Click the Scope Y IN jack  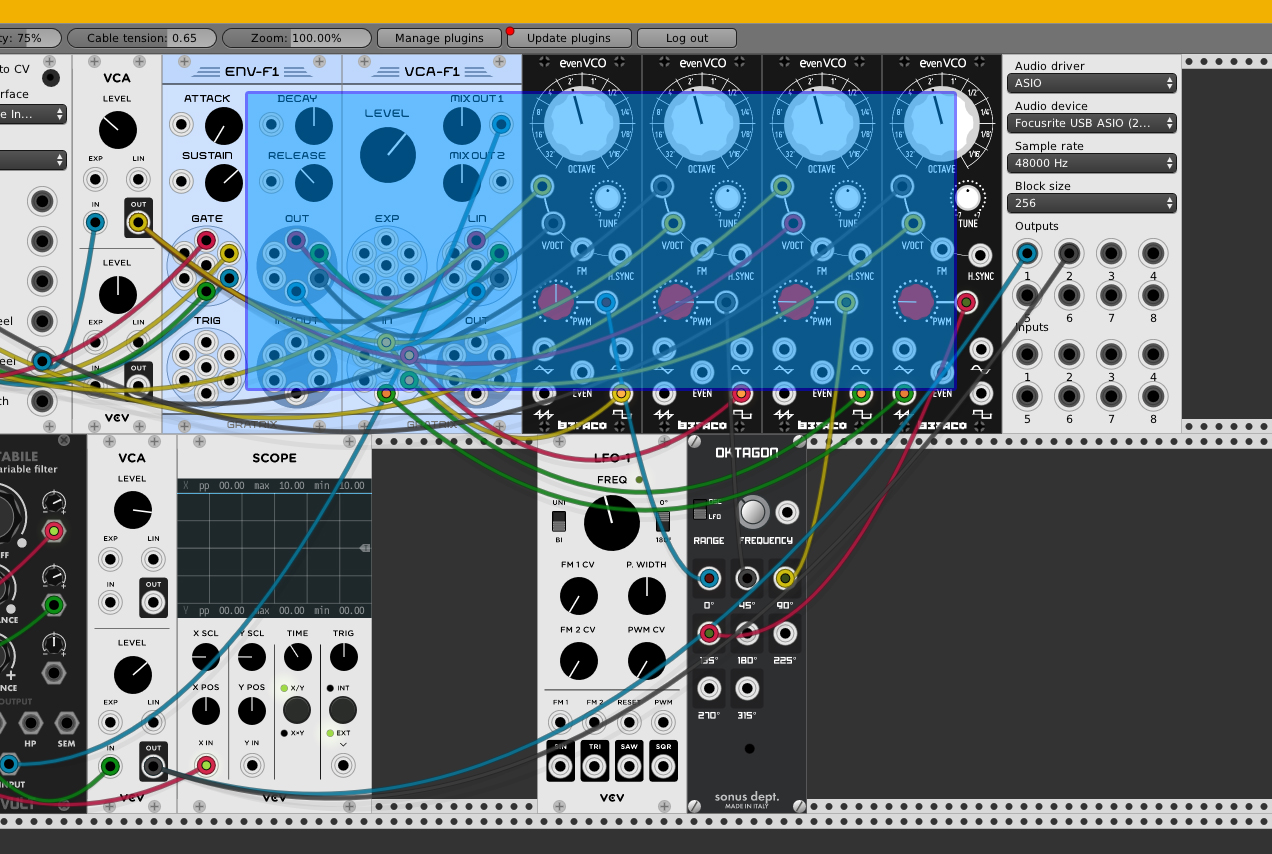point(251,766)
